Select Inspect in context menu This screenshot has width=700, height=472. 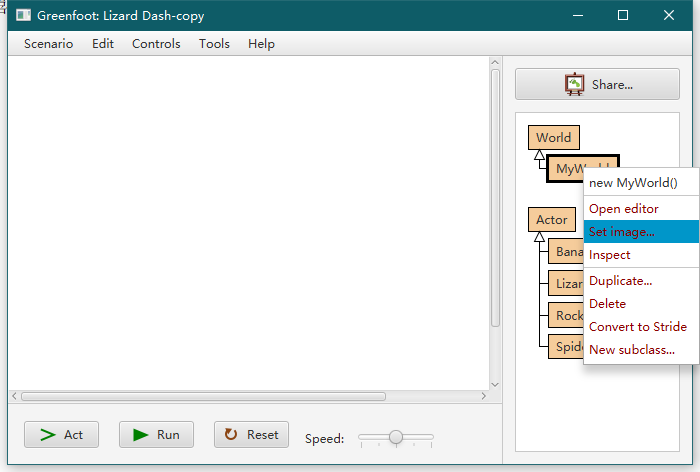(641, 255)
